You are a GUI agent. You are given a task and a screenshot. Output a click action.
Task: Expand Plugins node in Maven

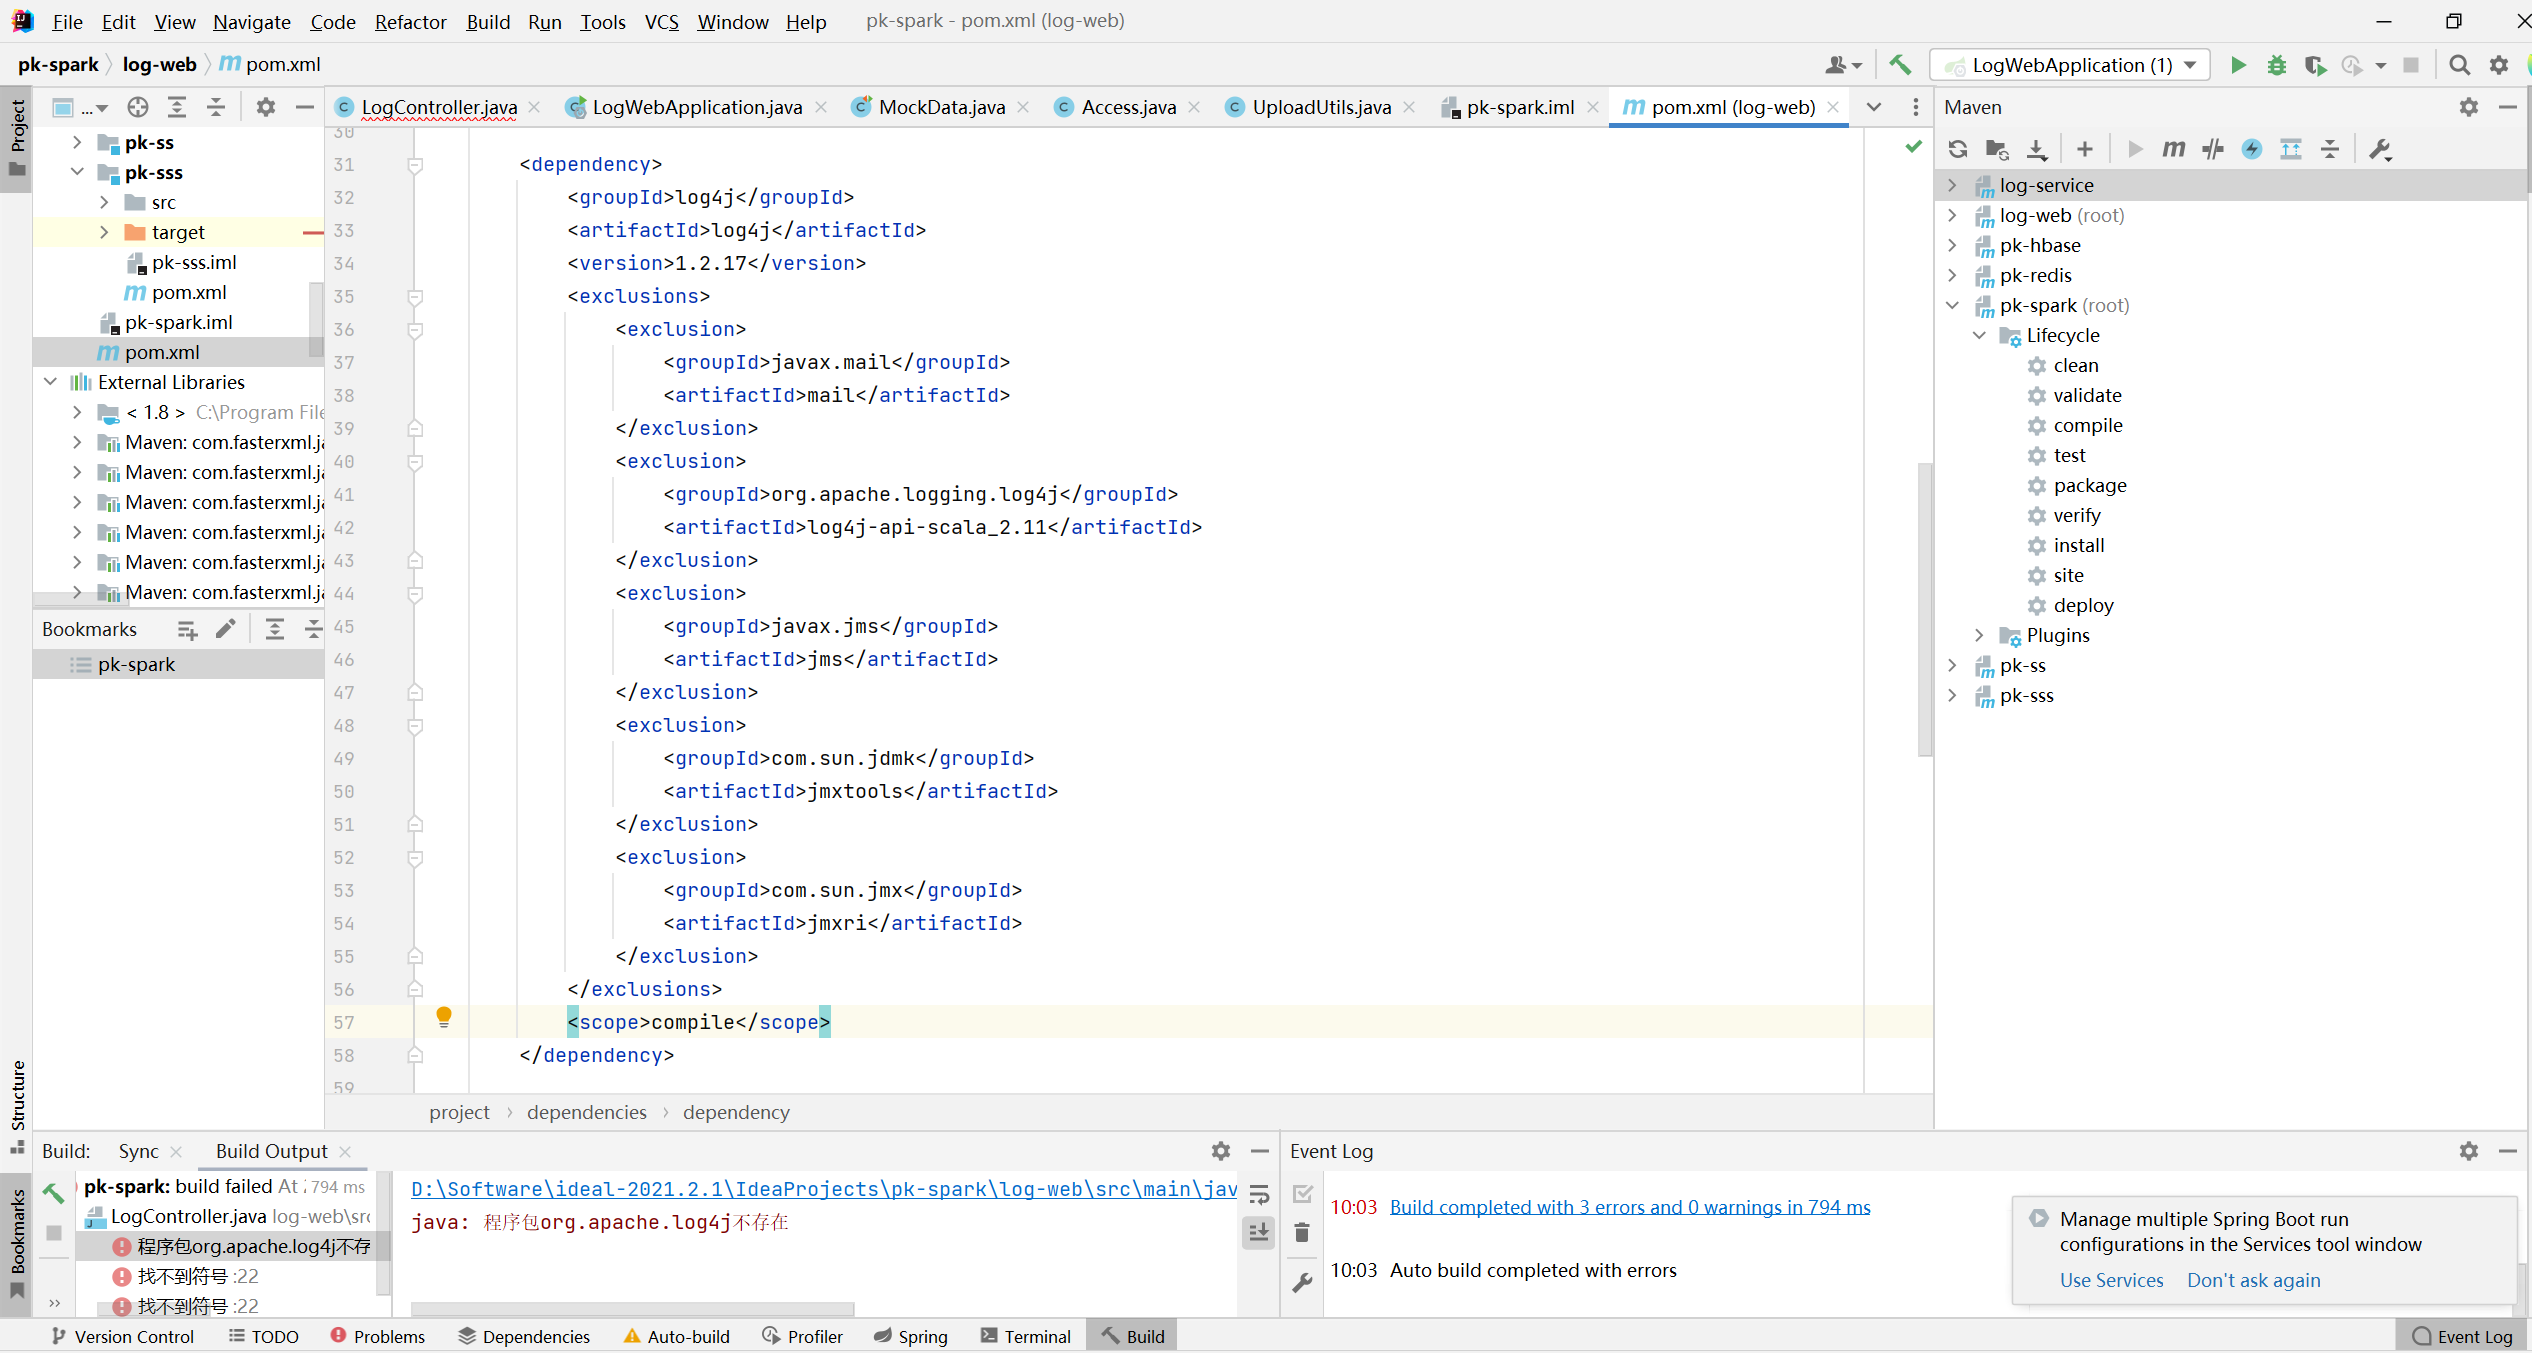pos(1979,635)
